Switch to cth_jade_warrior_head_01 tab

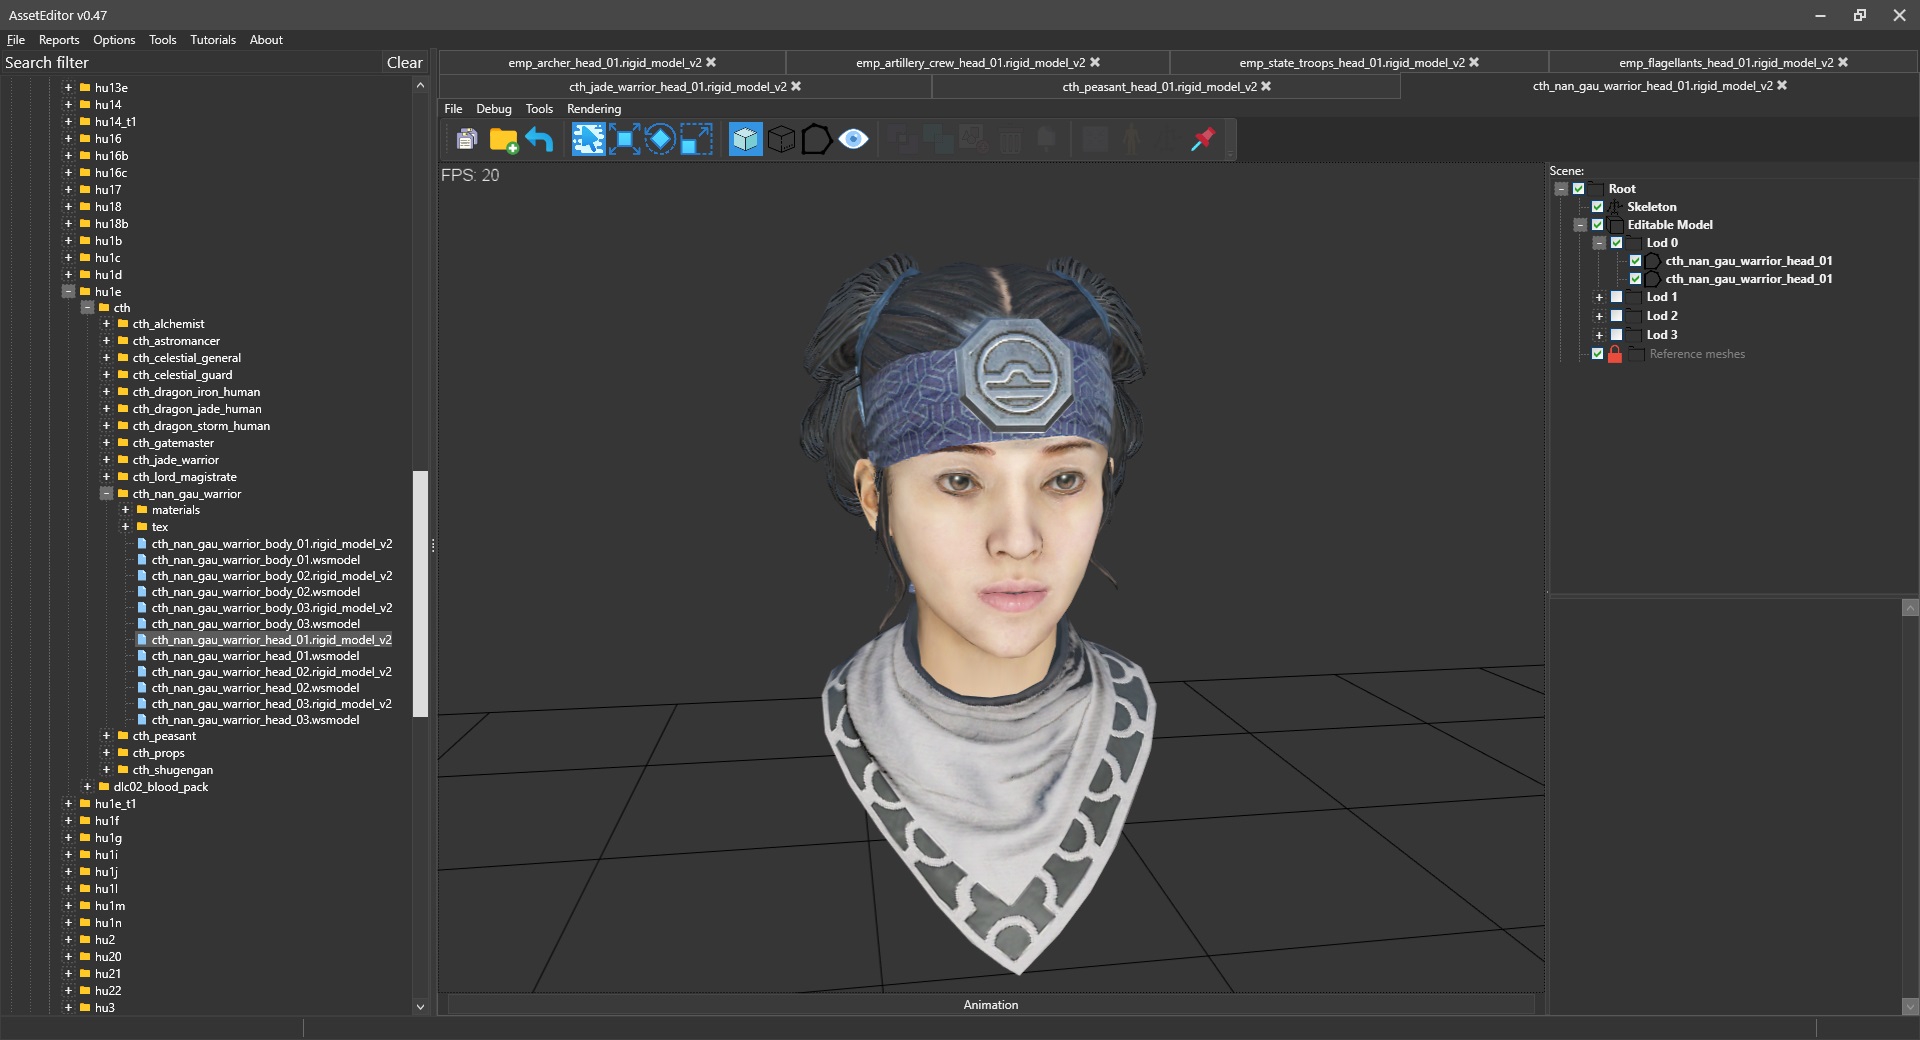(x=677, y=87)
